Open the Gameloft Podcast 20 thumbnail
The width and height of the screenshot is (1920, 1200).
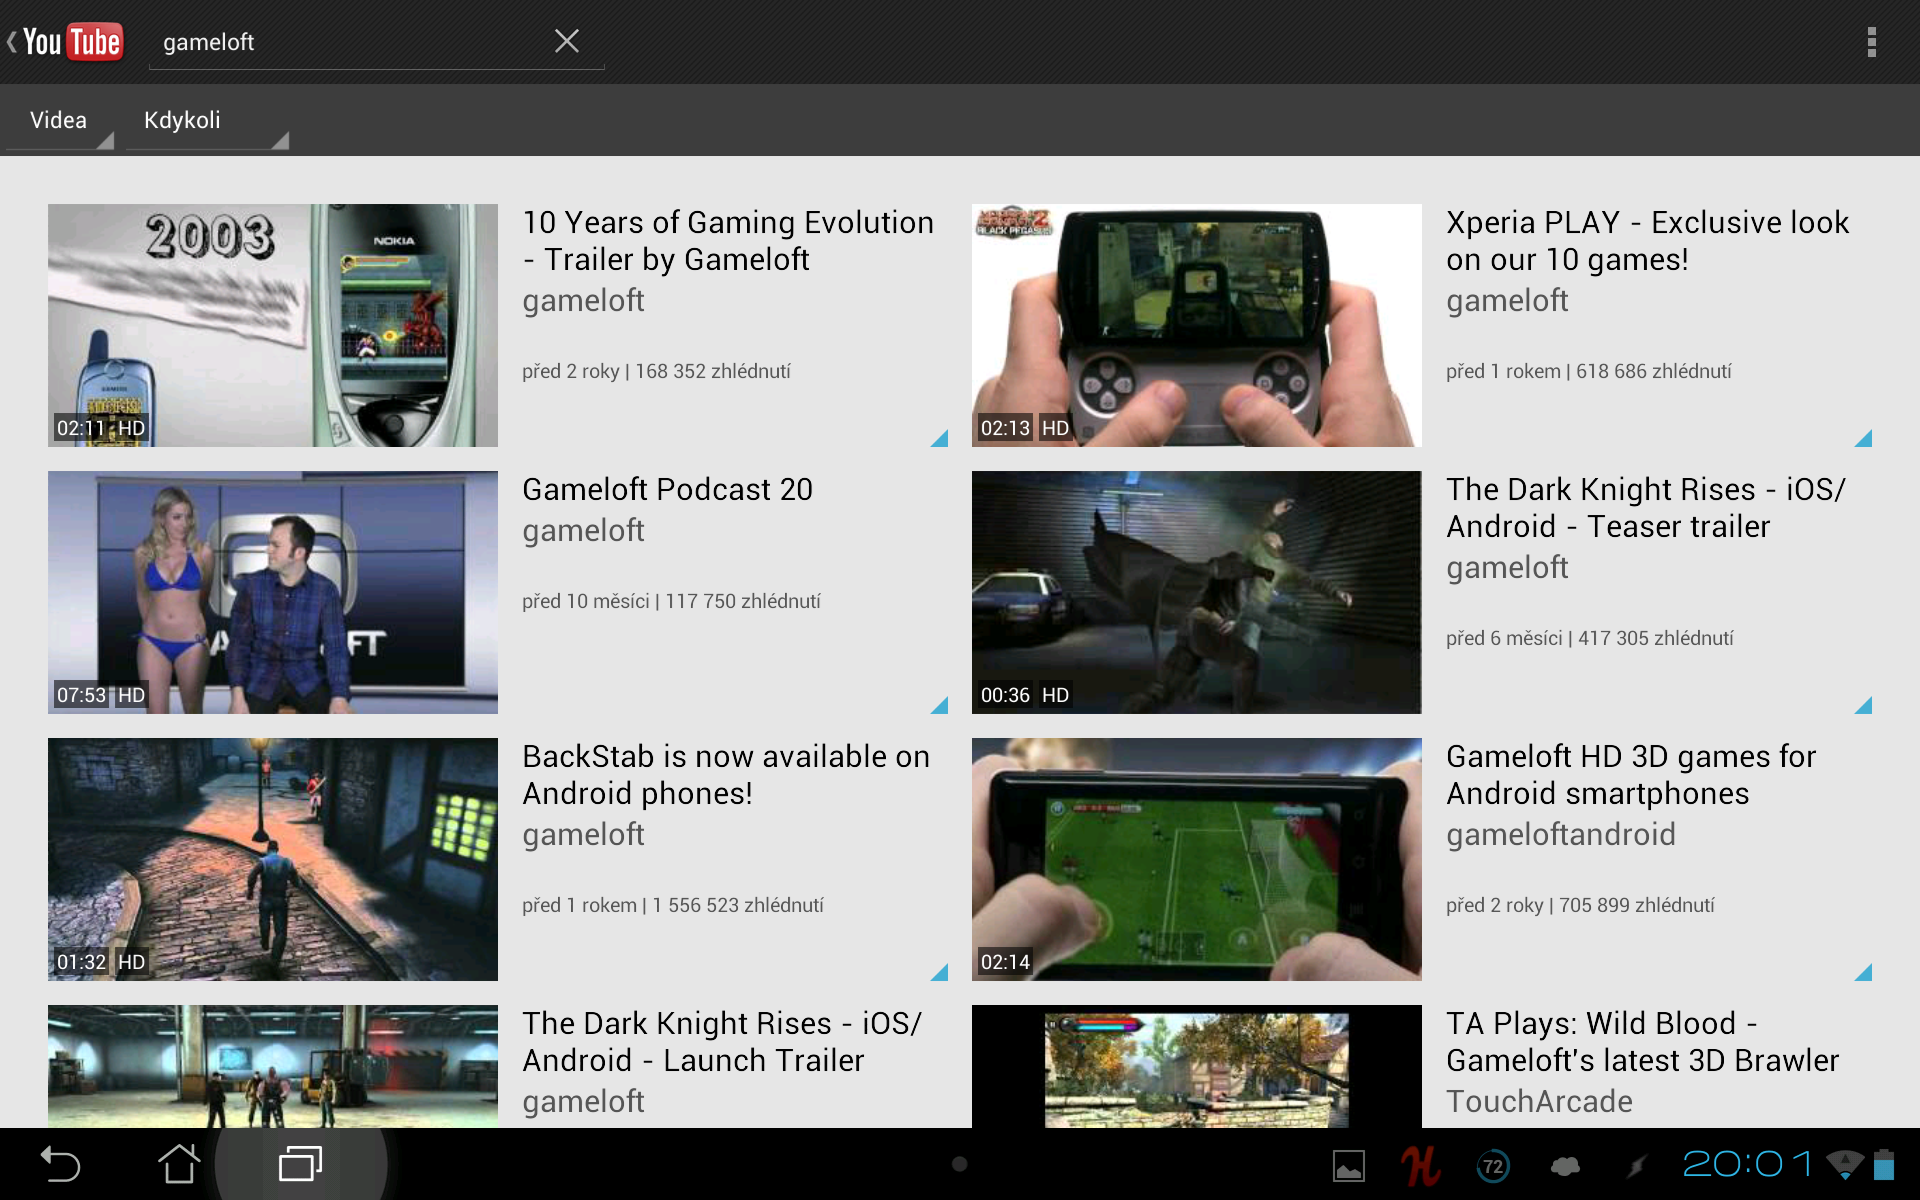point(273,592)
